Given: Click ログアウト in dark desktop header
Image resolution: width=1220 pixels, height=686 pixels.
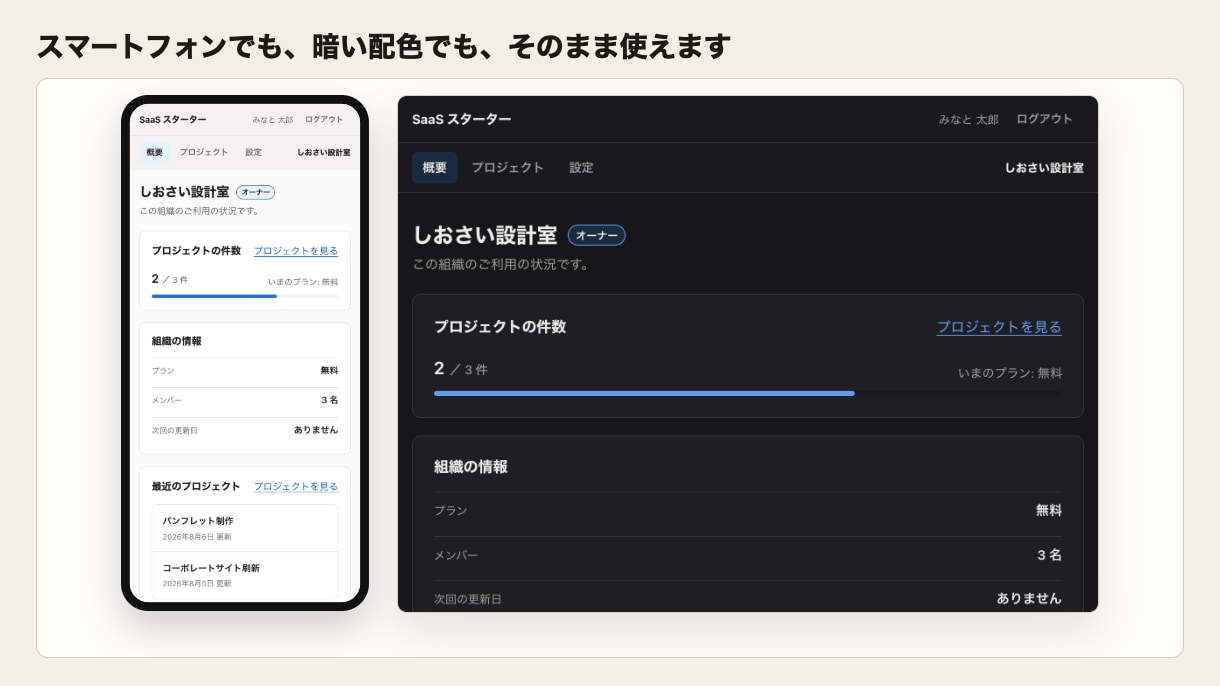Looking at the screenshot, I should click(x=1044, y=119).
